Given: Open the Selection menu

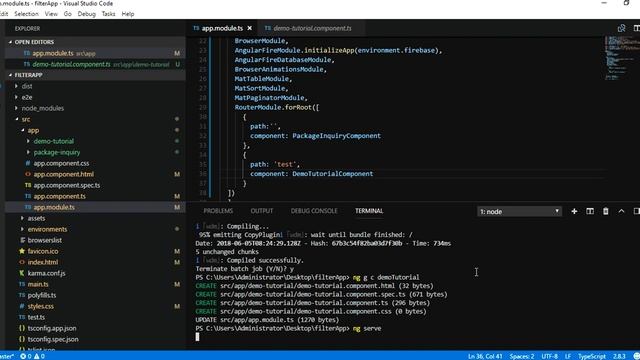Looking at the screenshot, I should pos(27,14).
